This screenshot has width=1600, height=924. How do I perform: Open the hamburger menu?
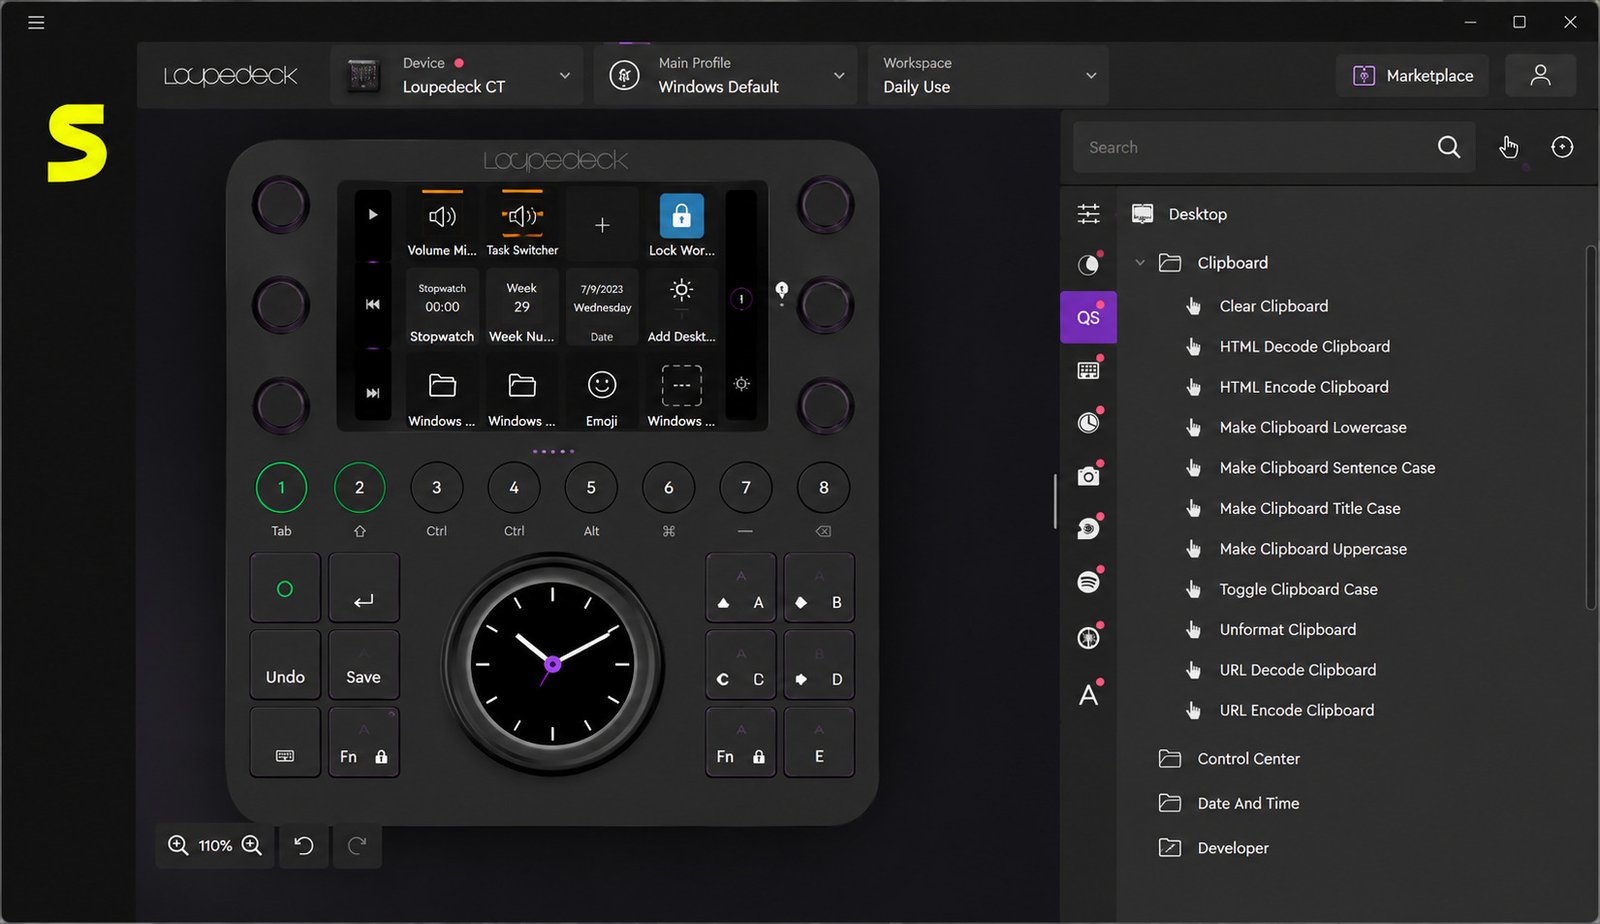pos(36,22)
